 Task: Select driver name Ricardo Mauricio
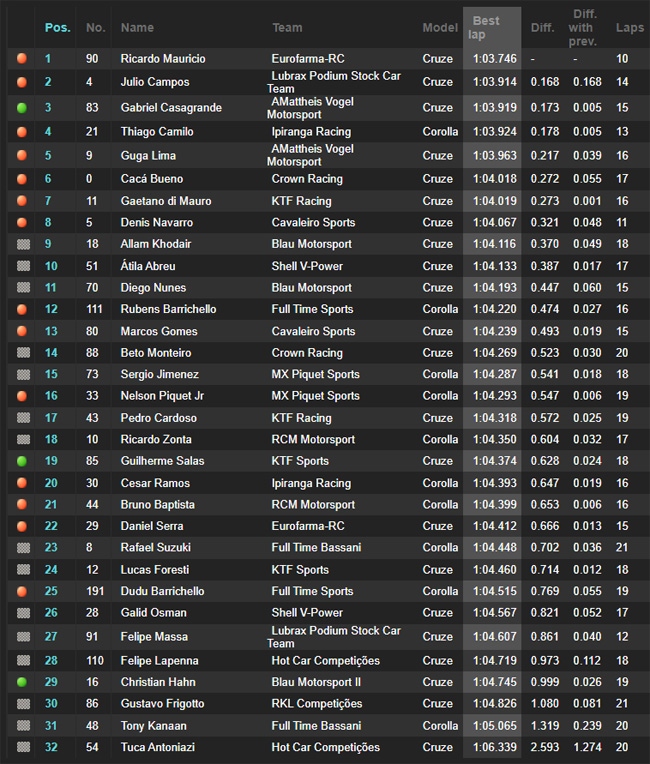[163, 59]
